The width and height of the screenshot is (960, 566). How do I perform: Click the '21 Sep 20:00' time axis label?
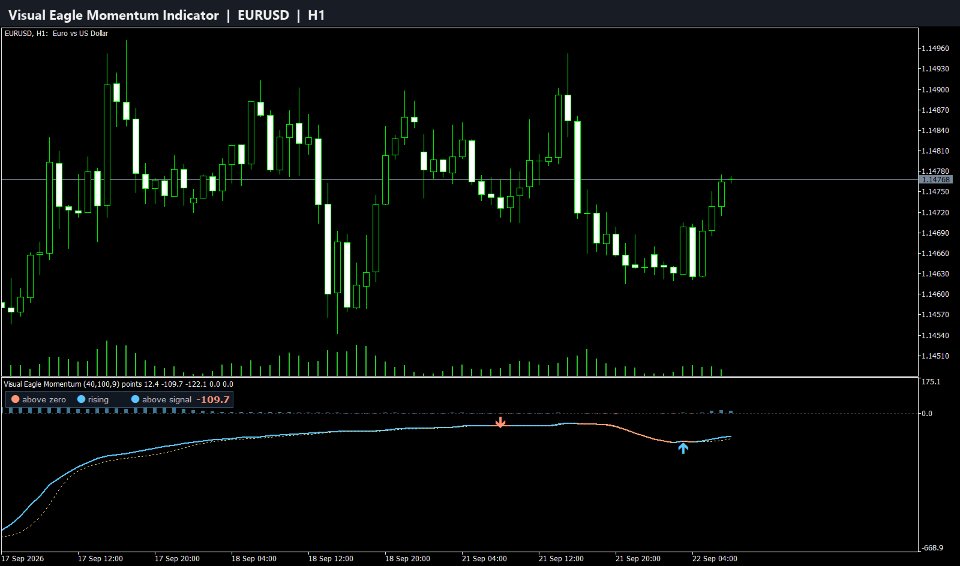click(638, 559)
